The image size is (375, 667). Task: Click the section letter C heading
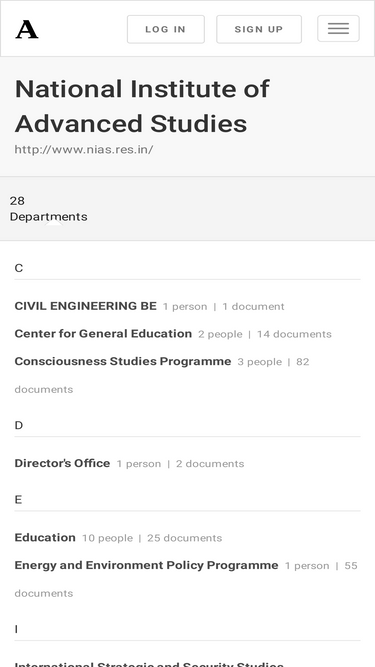pyautogui.click(x=19, y=268)
